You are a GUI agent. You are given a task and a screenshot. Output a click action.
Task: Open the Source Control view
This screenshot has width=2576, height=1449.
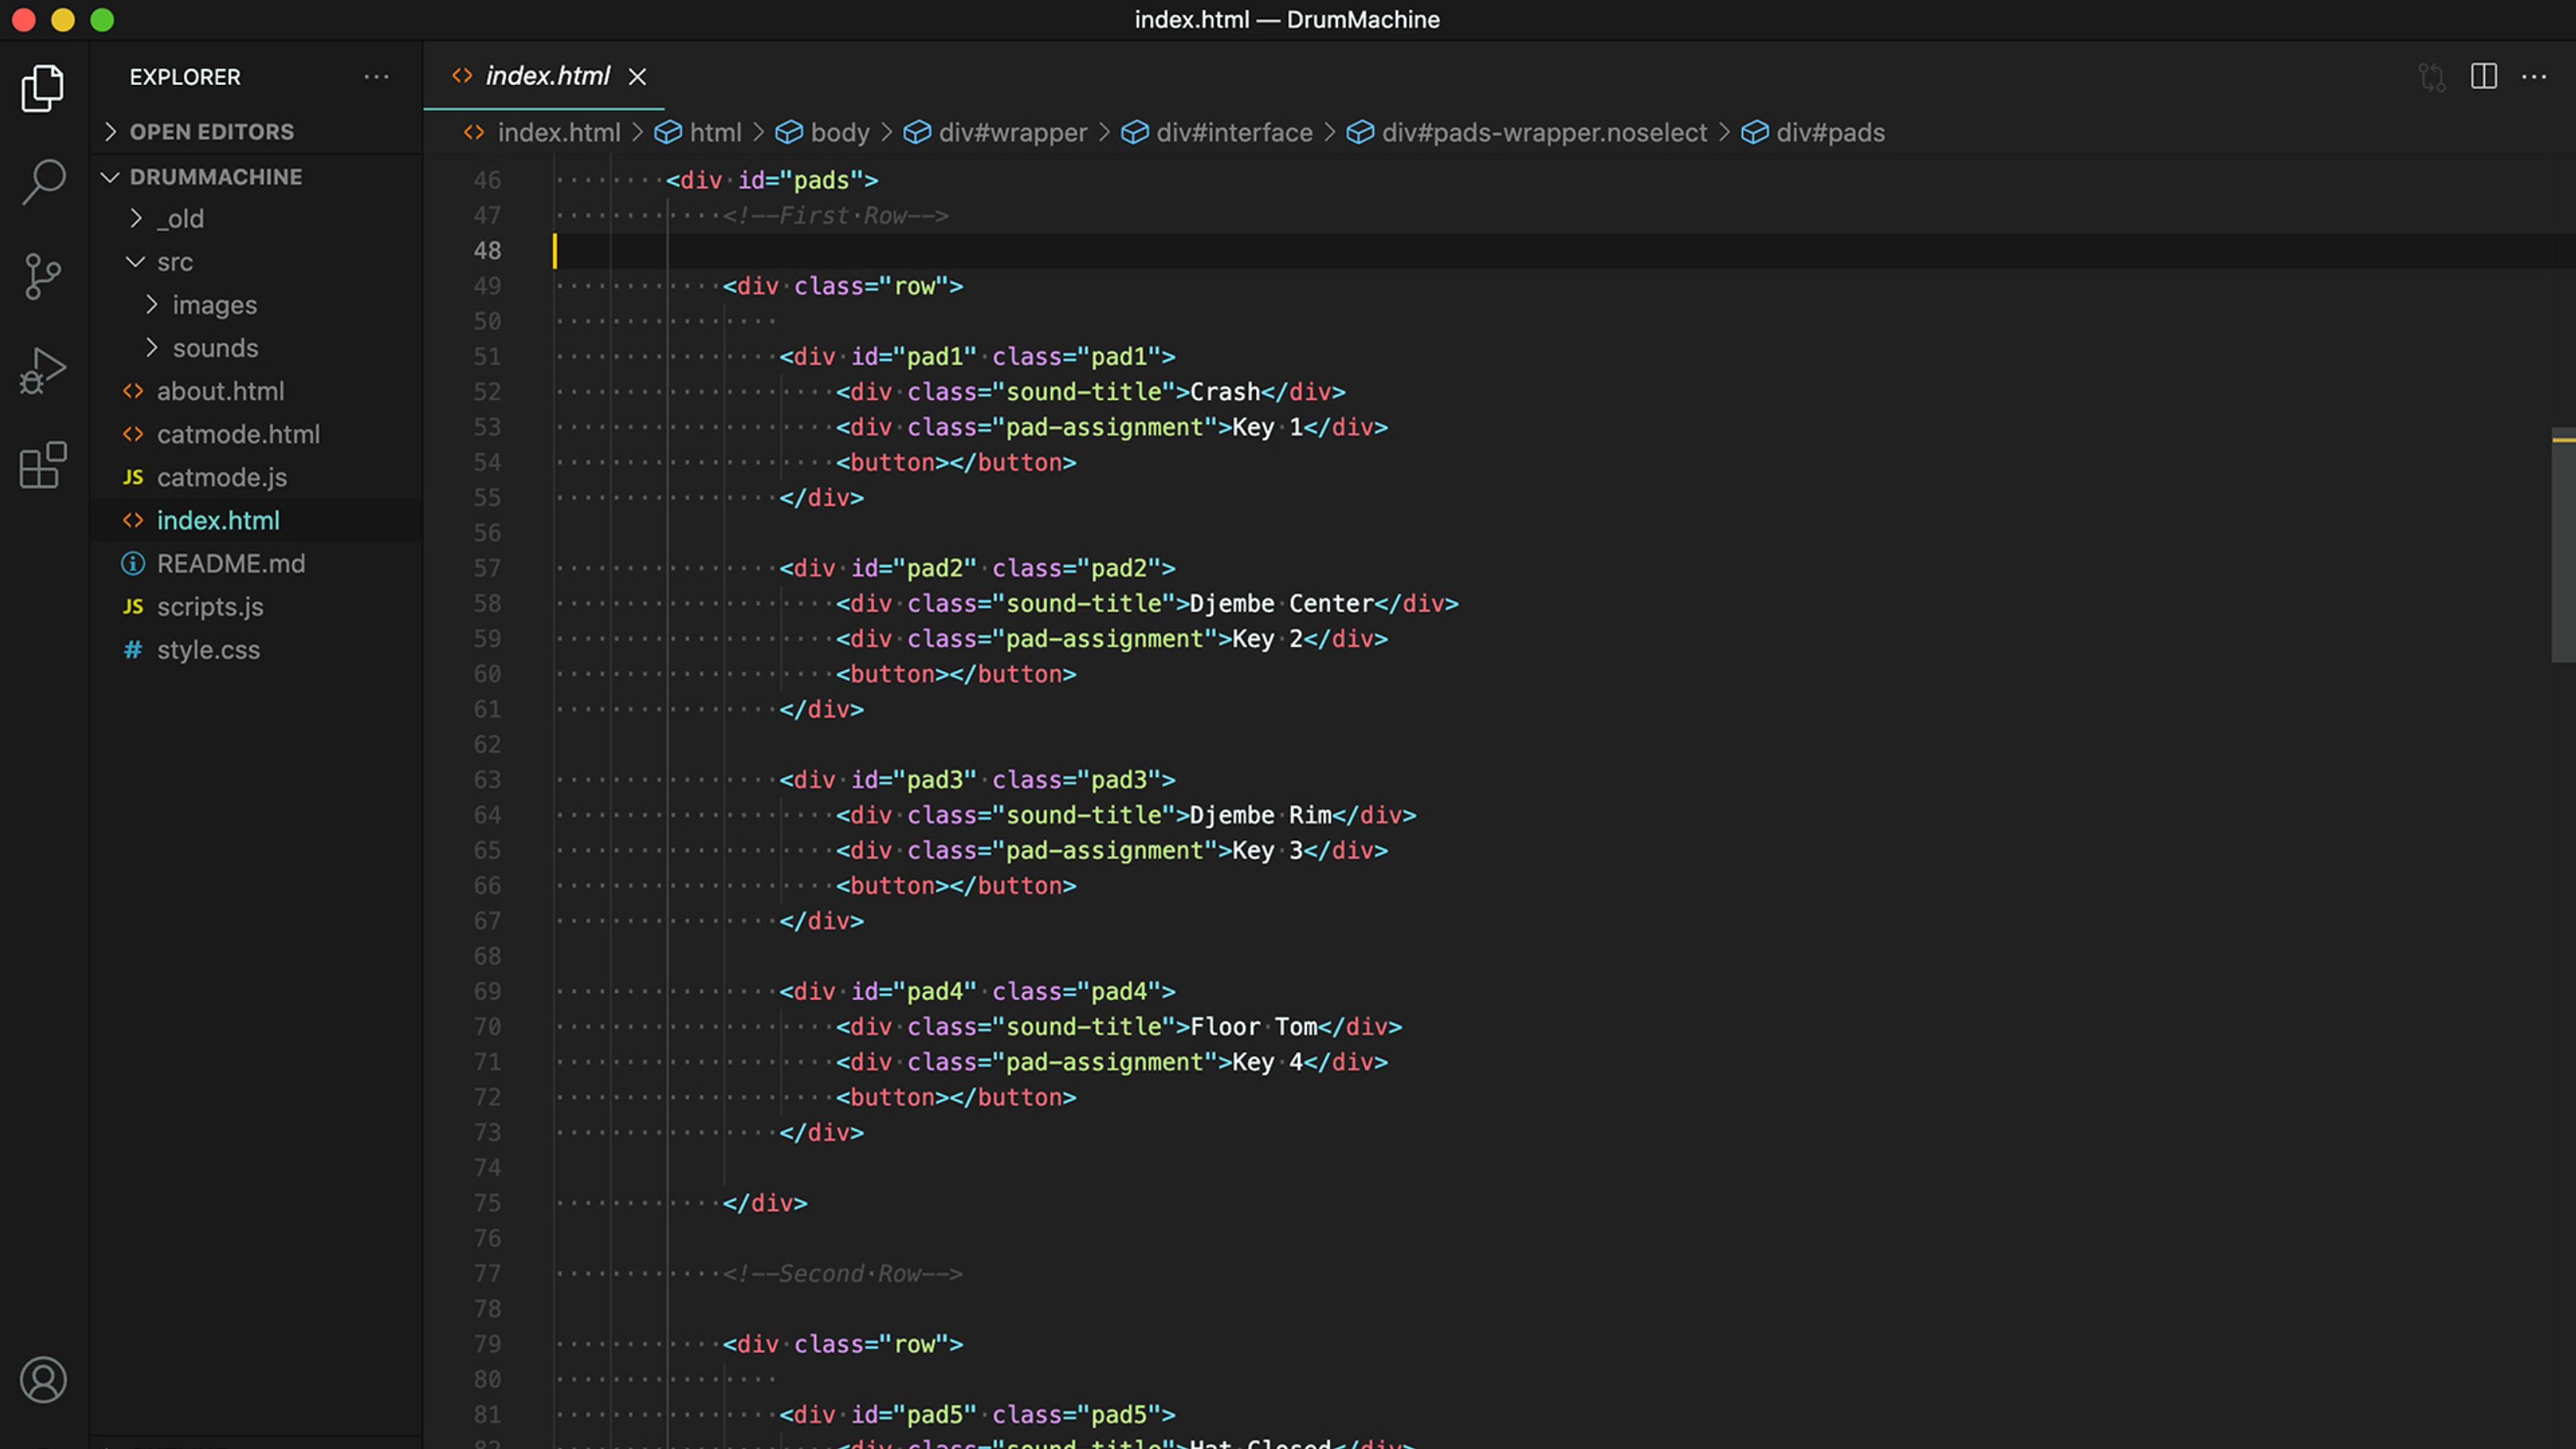(42, 276)
